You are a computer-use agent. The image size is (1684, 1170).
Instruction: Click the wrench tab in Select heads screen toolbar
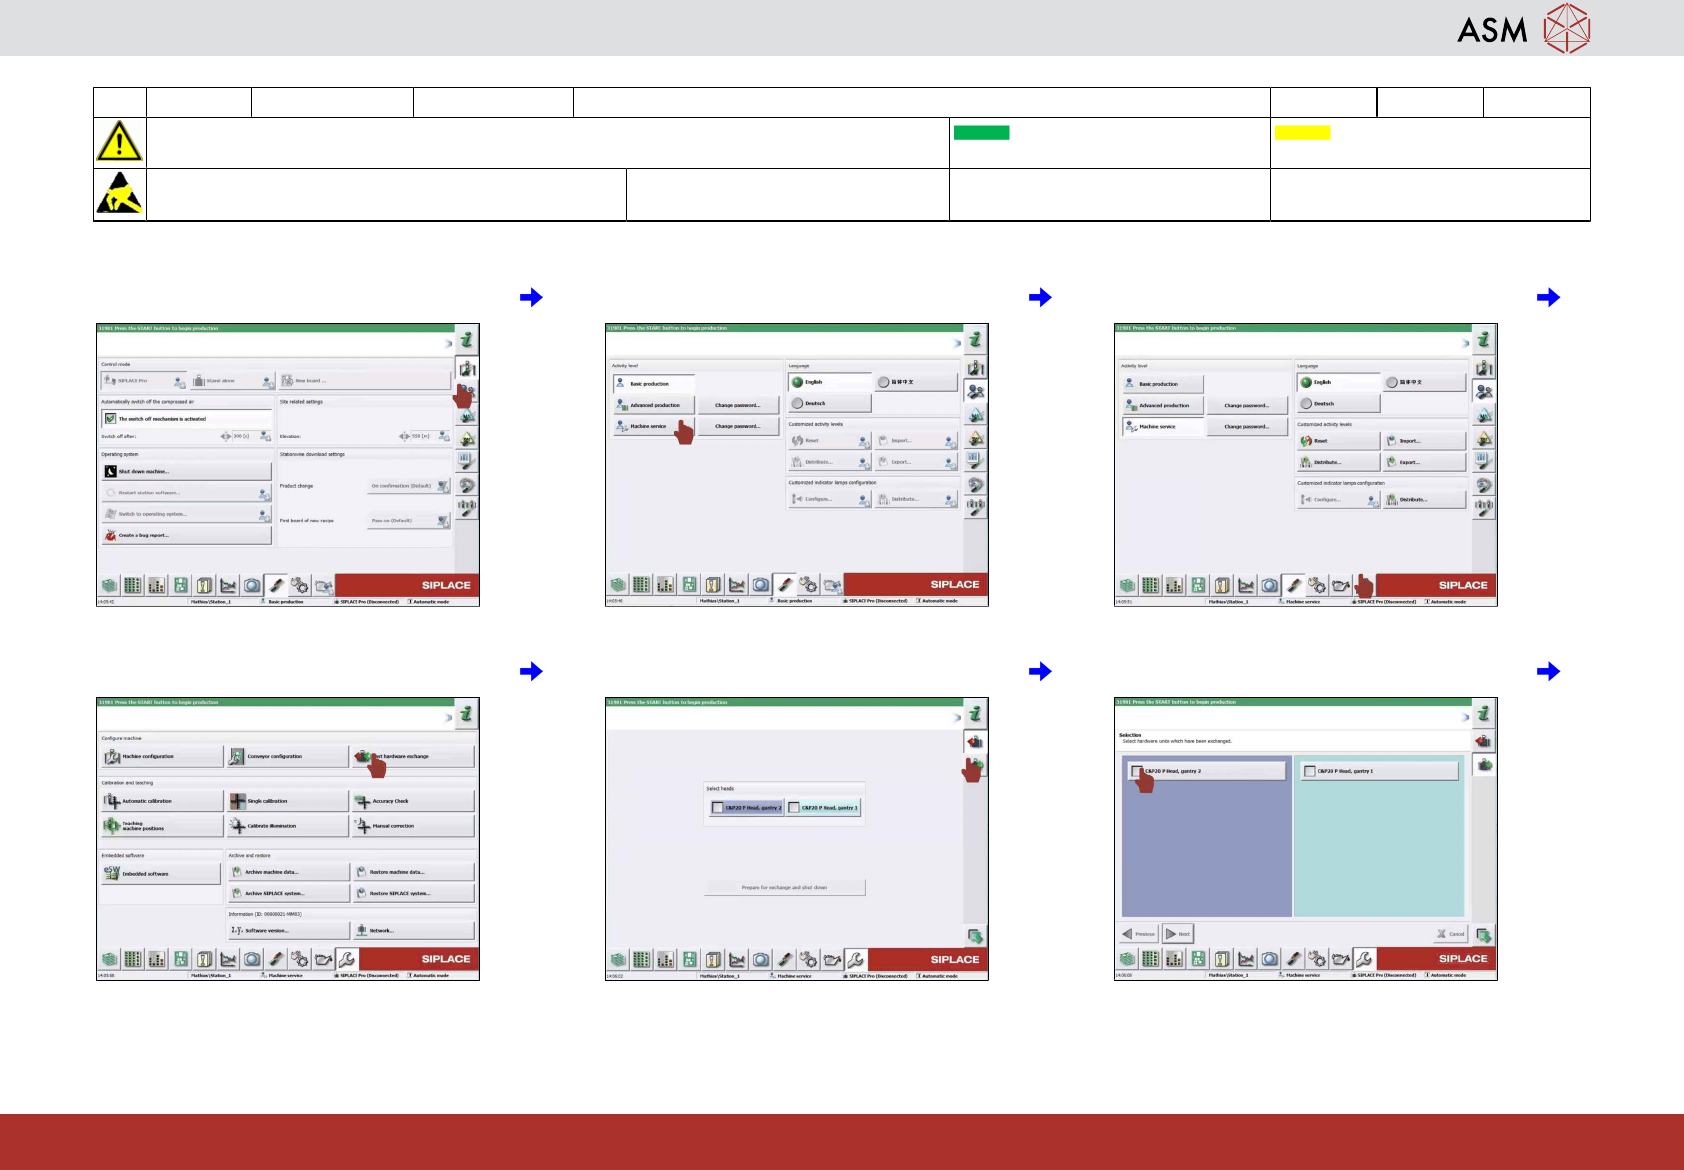tap(856, 959)
